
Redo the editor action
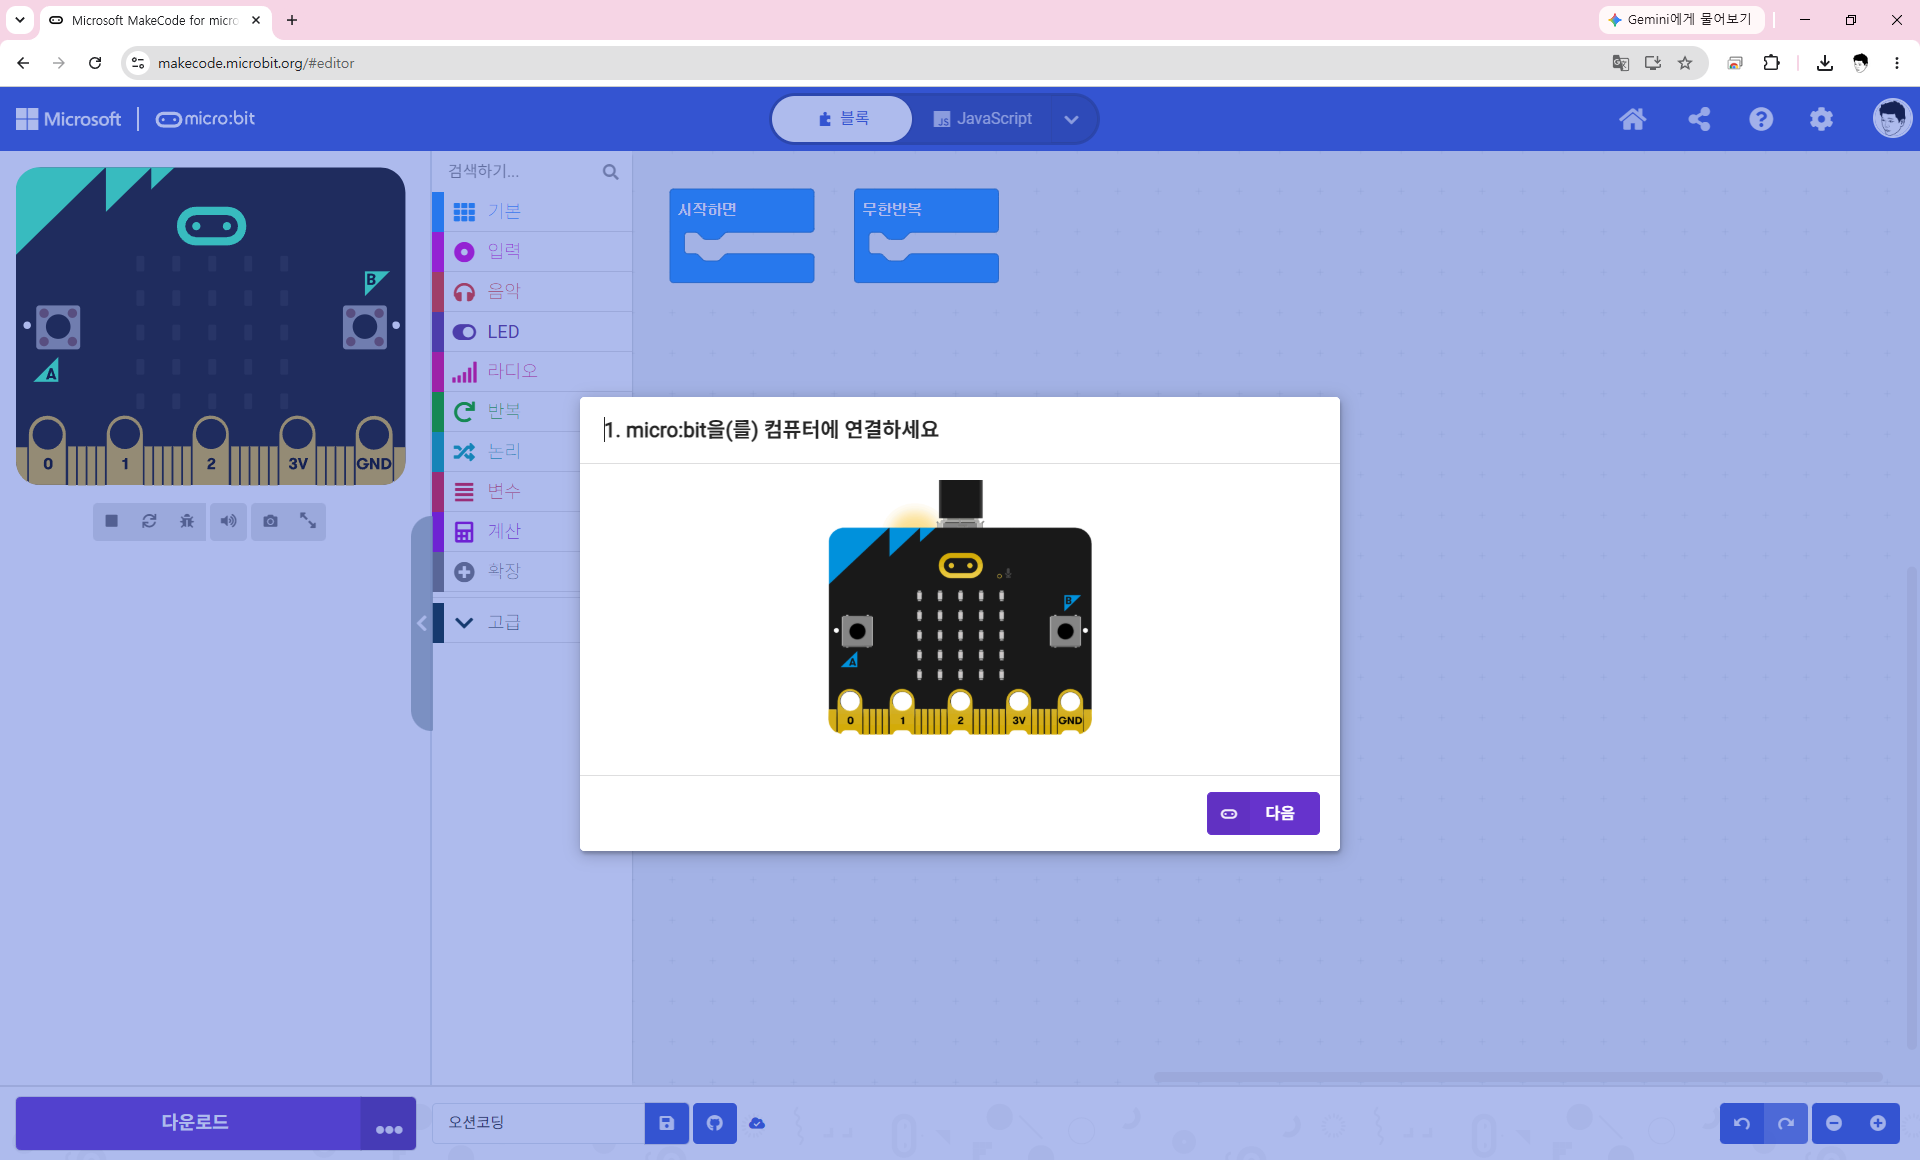[1786, 1123]
